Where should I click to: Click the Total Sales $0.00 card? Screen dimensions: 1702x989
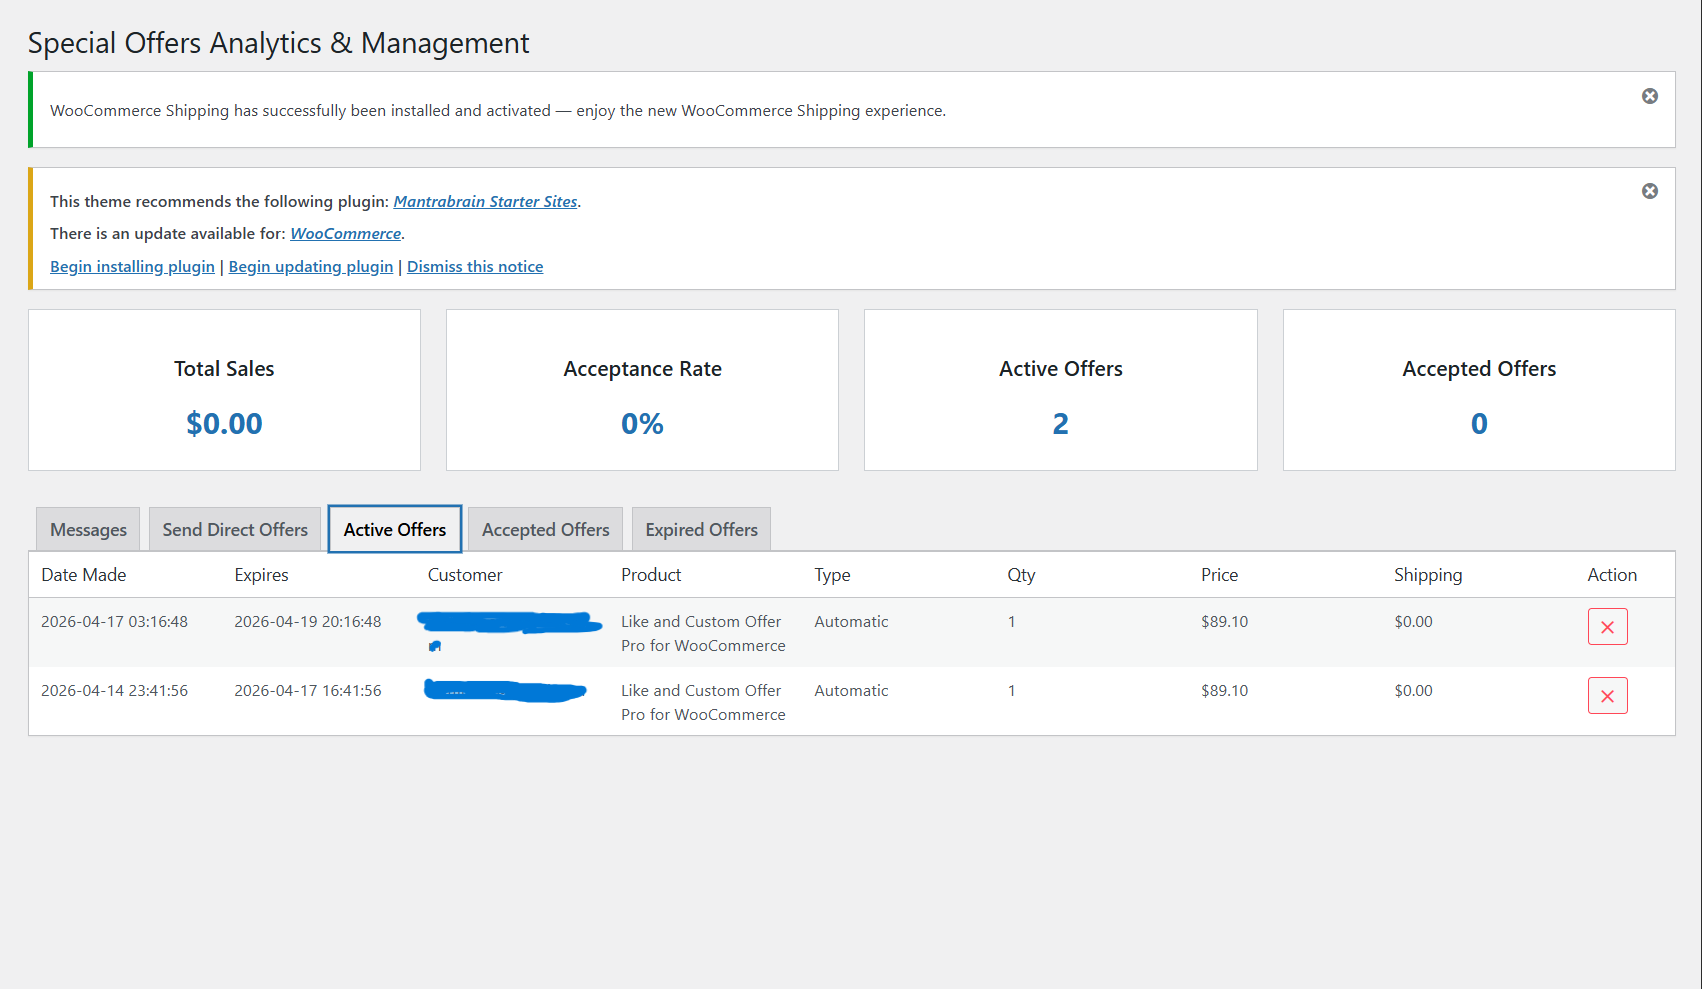click(224, 390)
